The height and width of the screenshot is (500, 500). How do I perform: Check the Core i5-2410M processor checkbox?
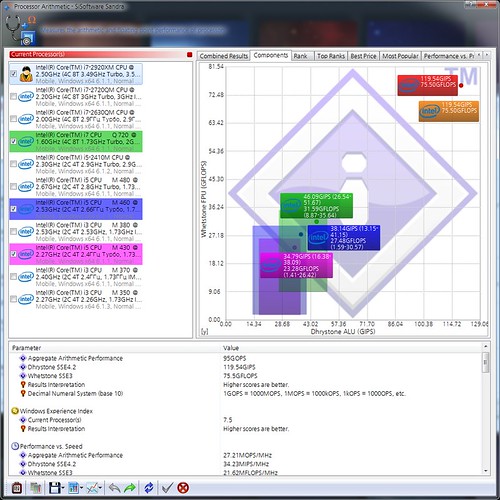click(13, 164)
